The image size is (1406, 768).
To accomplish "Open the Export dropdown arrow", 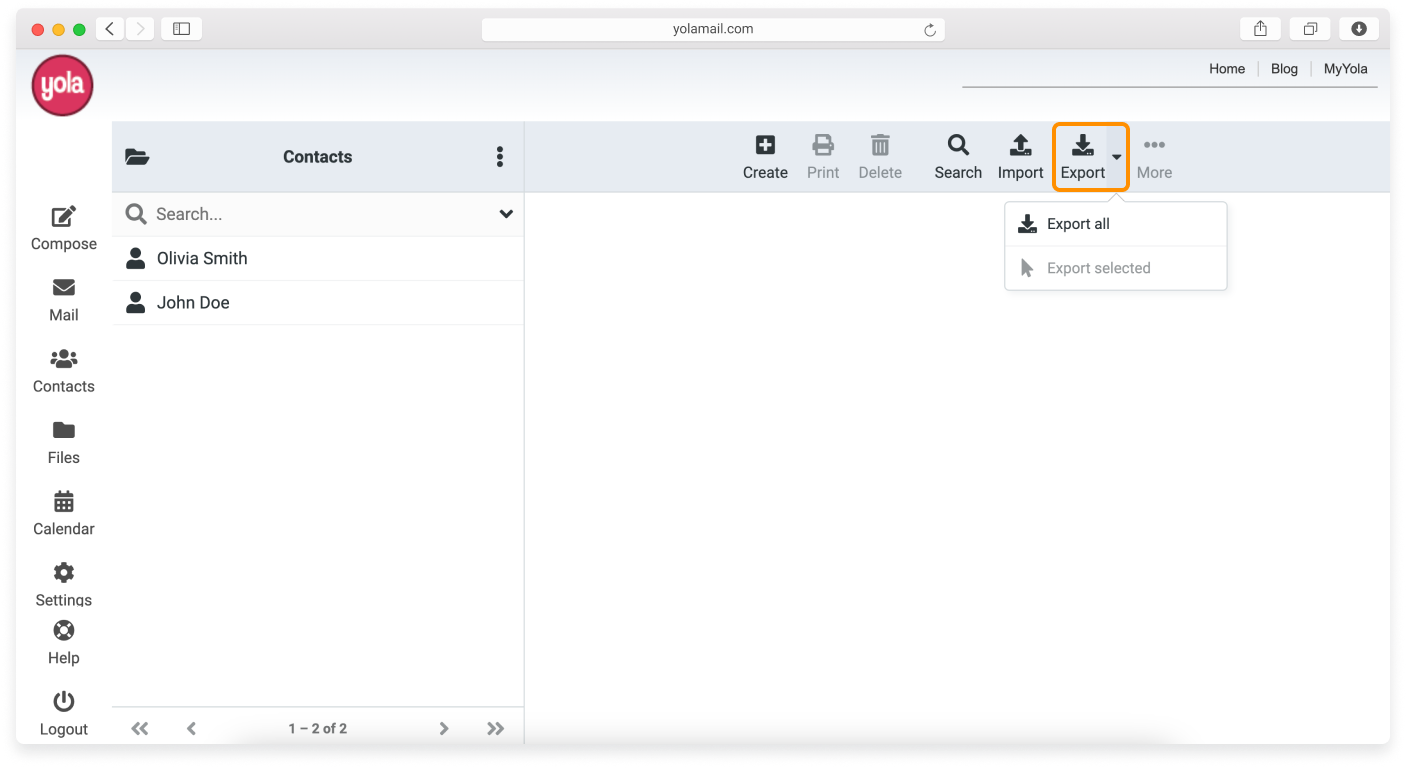I will coord(1117,157).
